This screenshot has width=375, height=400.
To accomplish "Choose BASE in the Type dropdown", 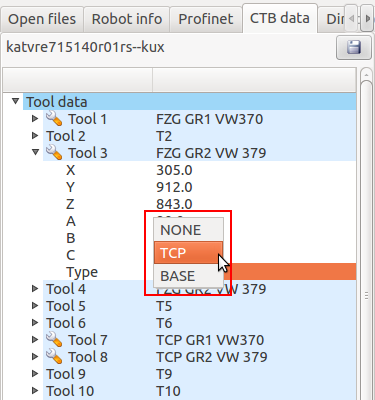I will (188, 276).
